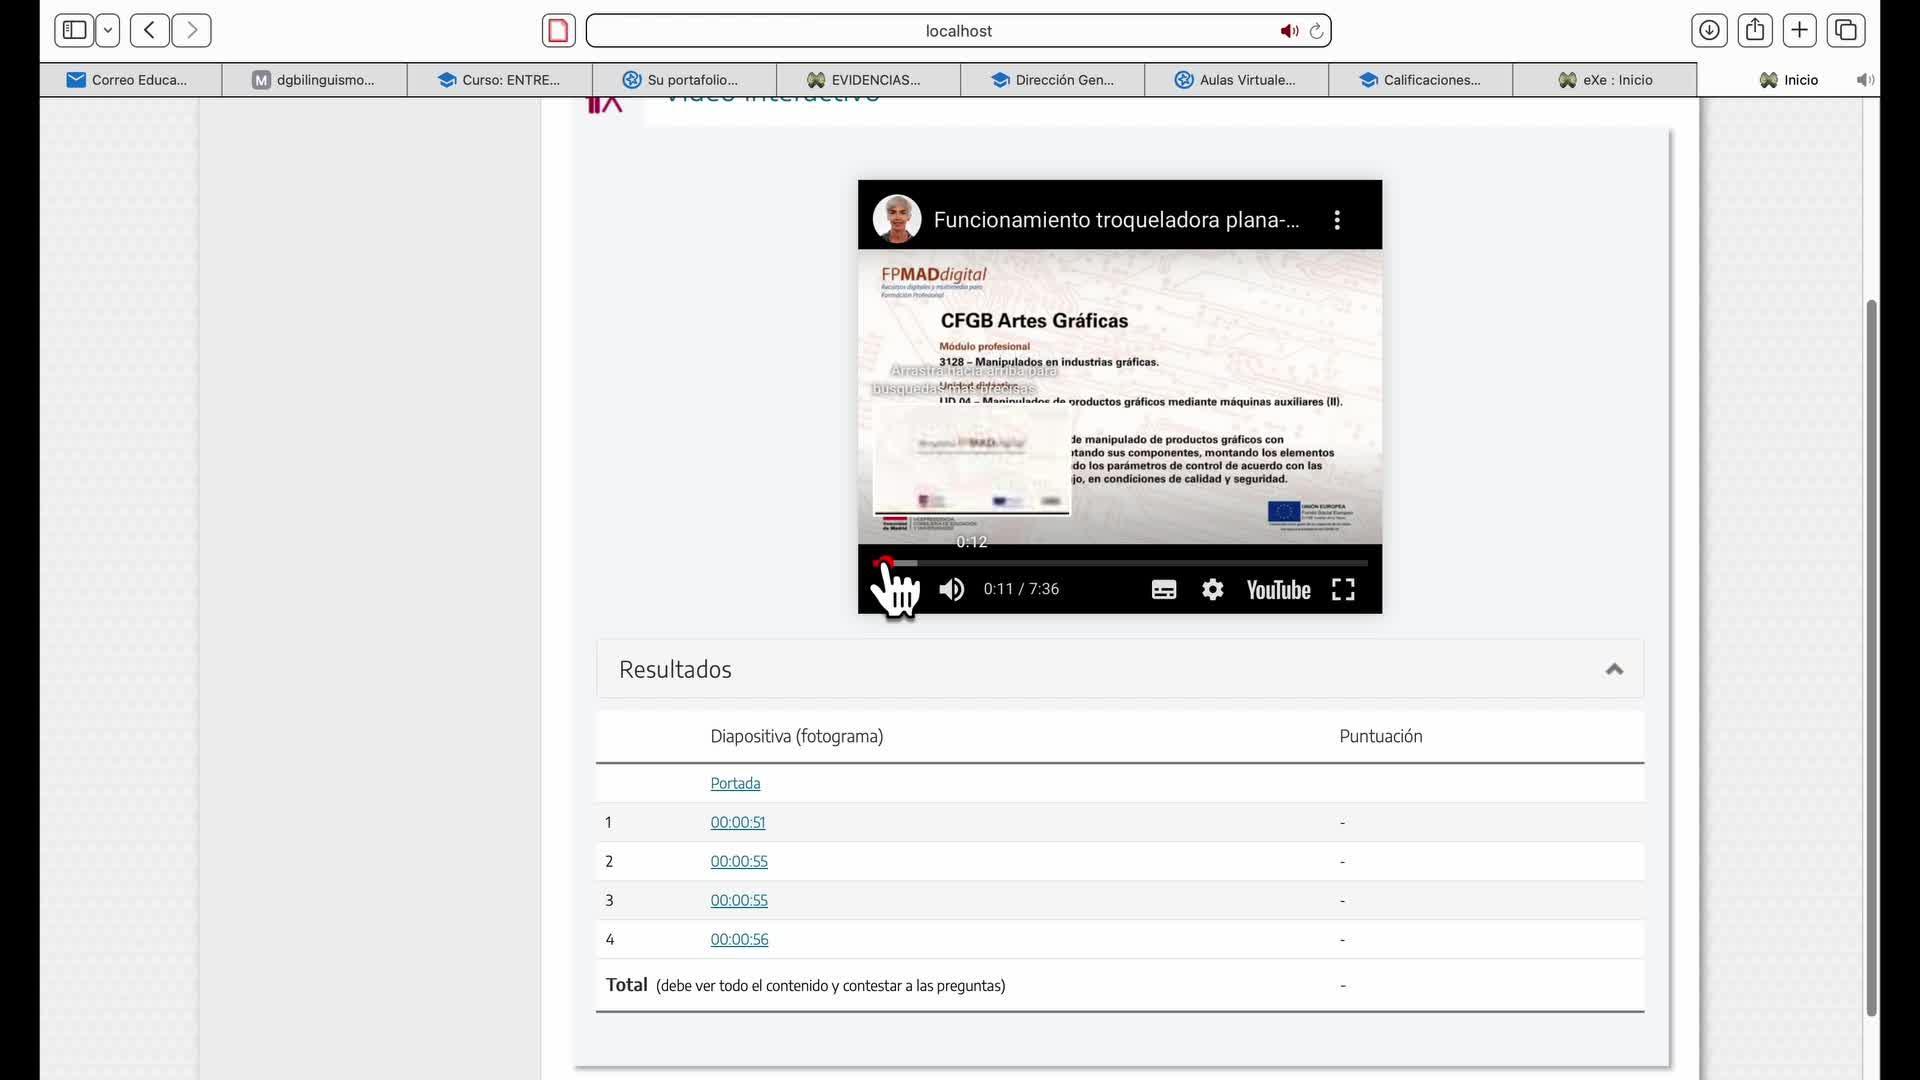Seek along the video progress bar
Screen dimensions: 1920x1080
point(1120,563)
